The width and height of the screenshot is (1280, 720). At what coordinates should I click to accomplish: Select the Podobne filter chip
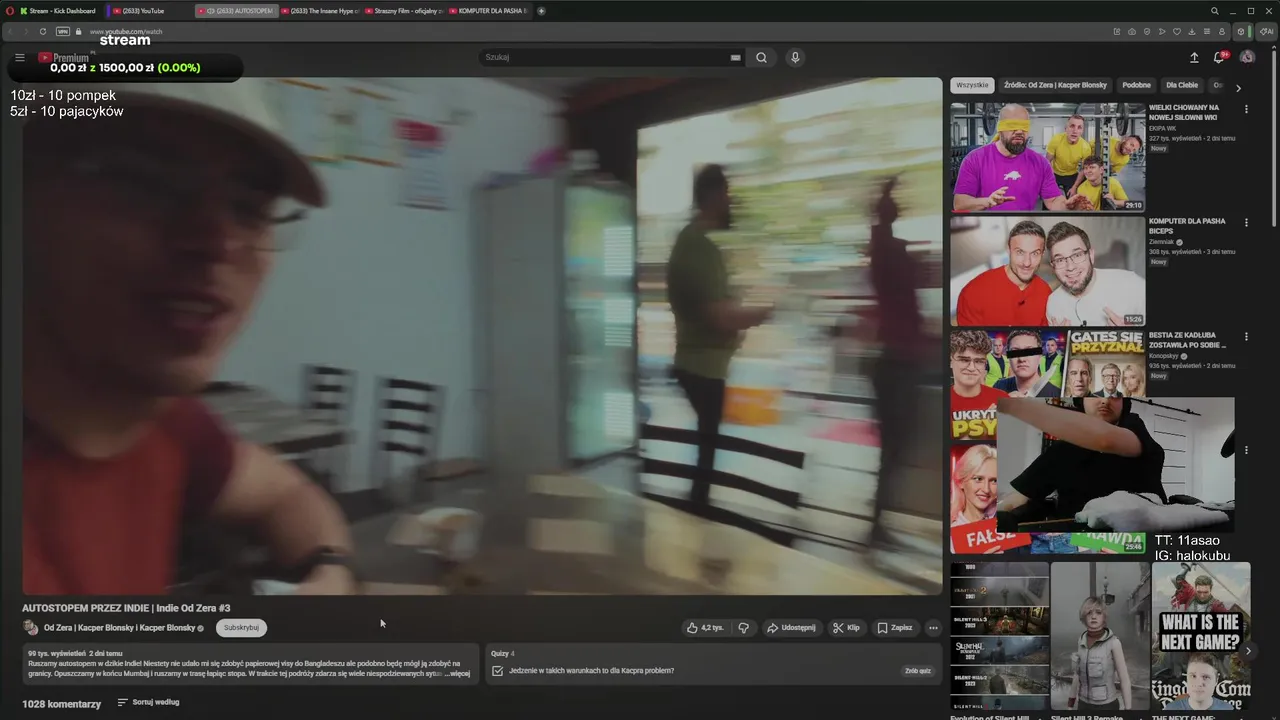click(x=1136, y=85)
